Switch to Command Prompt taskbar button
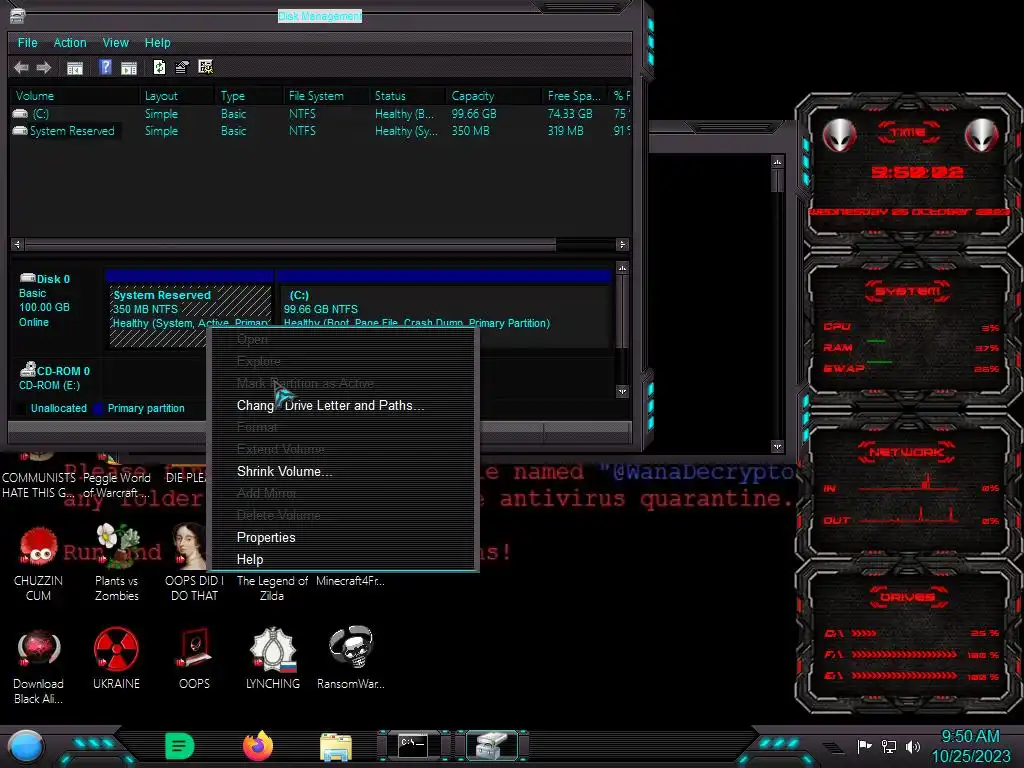 click(x=413, y=746)
